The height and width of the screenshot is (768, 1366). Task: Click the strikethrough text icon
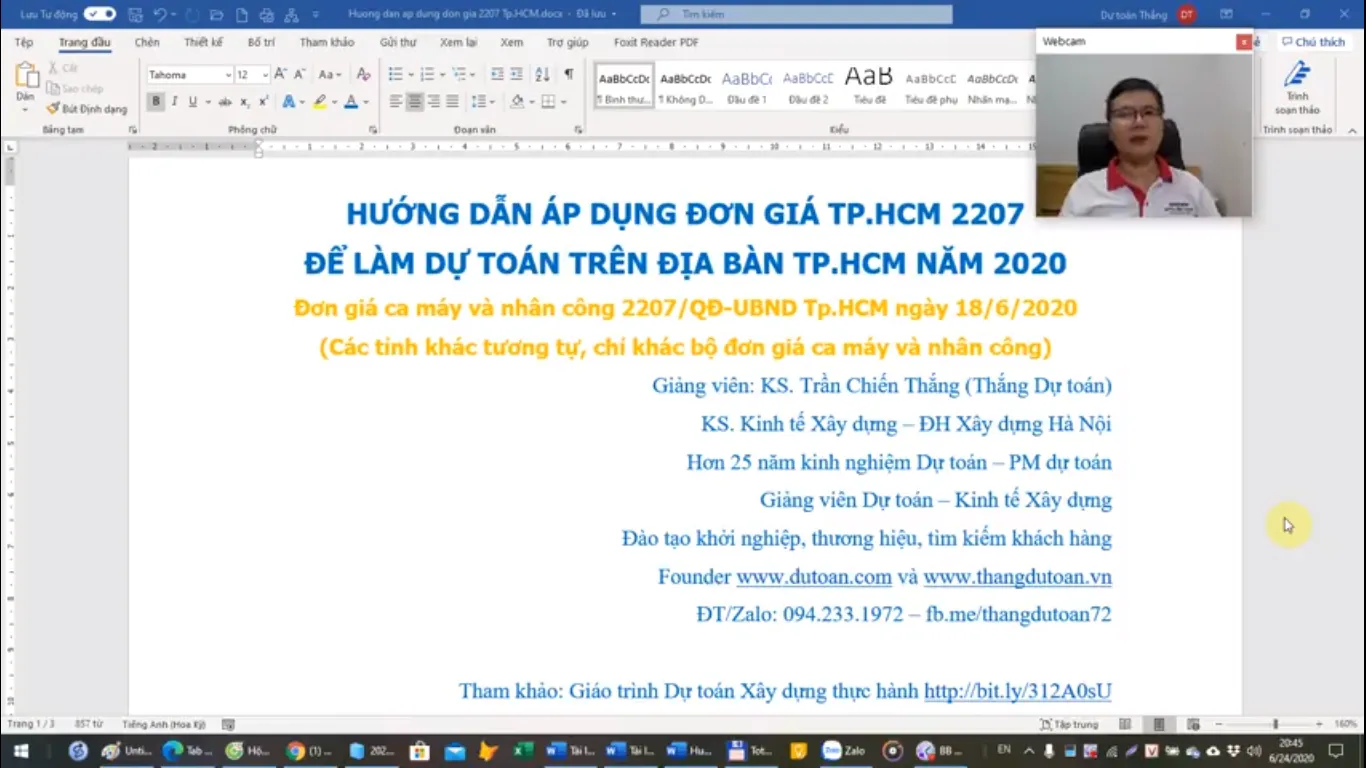pos(225,101)
